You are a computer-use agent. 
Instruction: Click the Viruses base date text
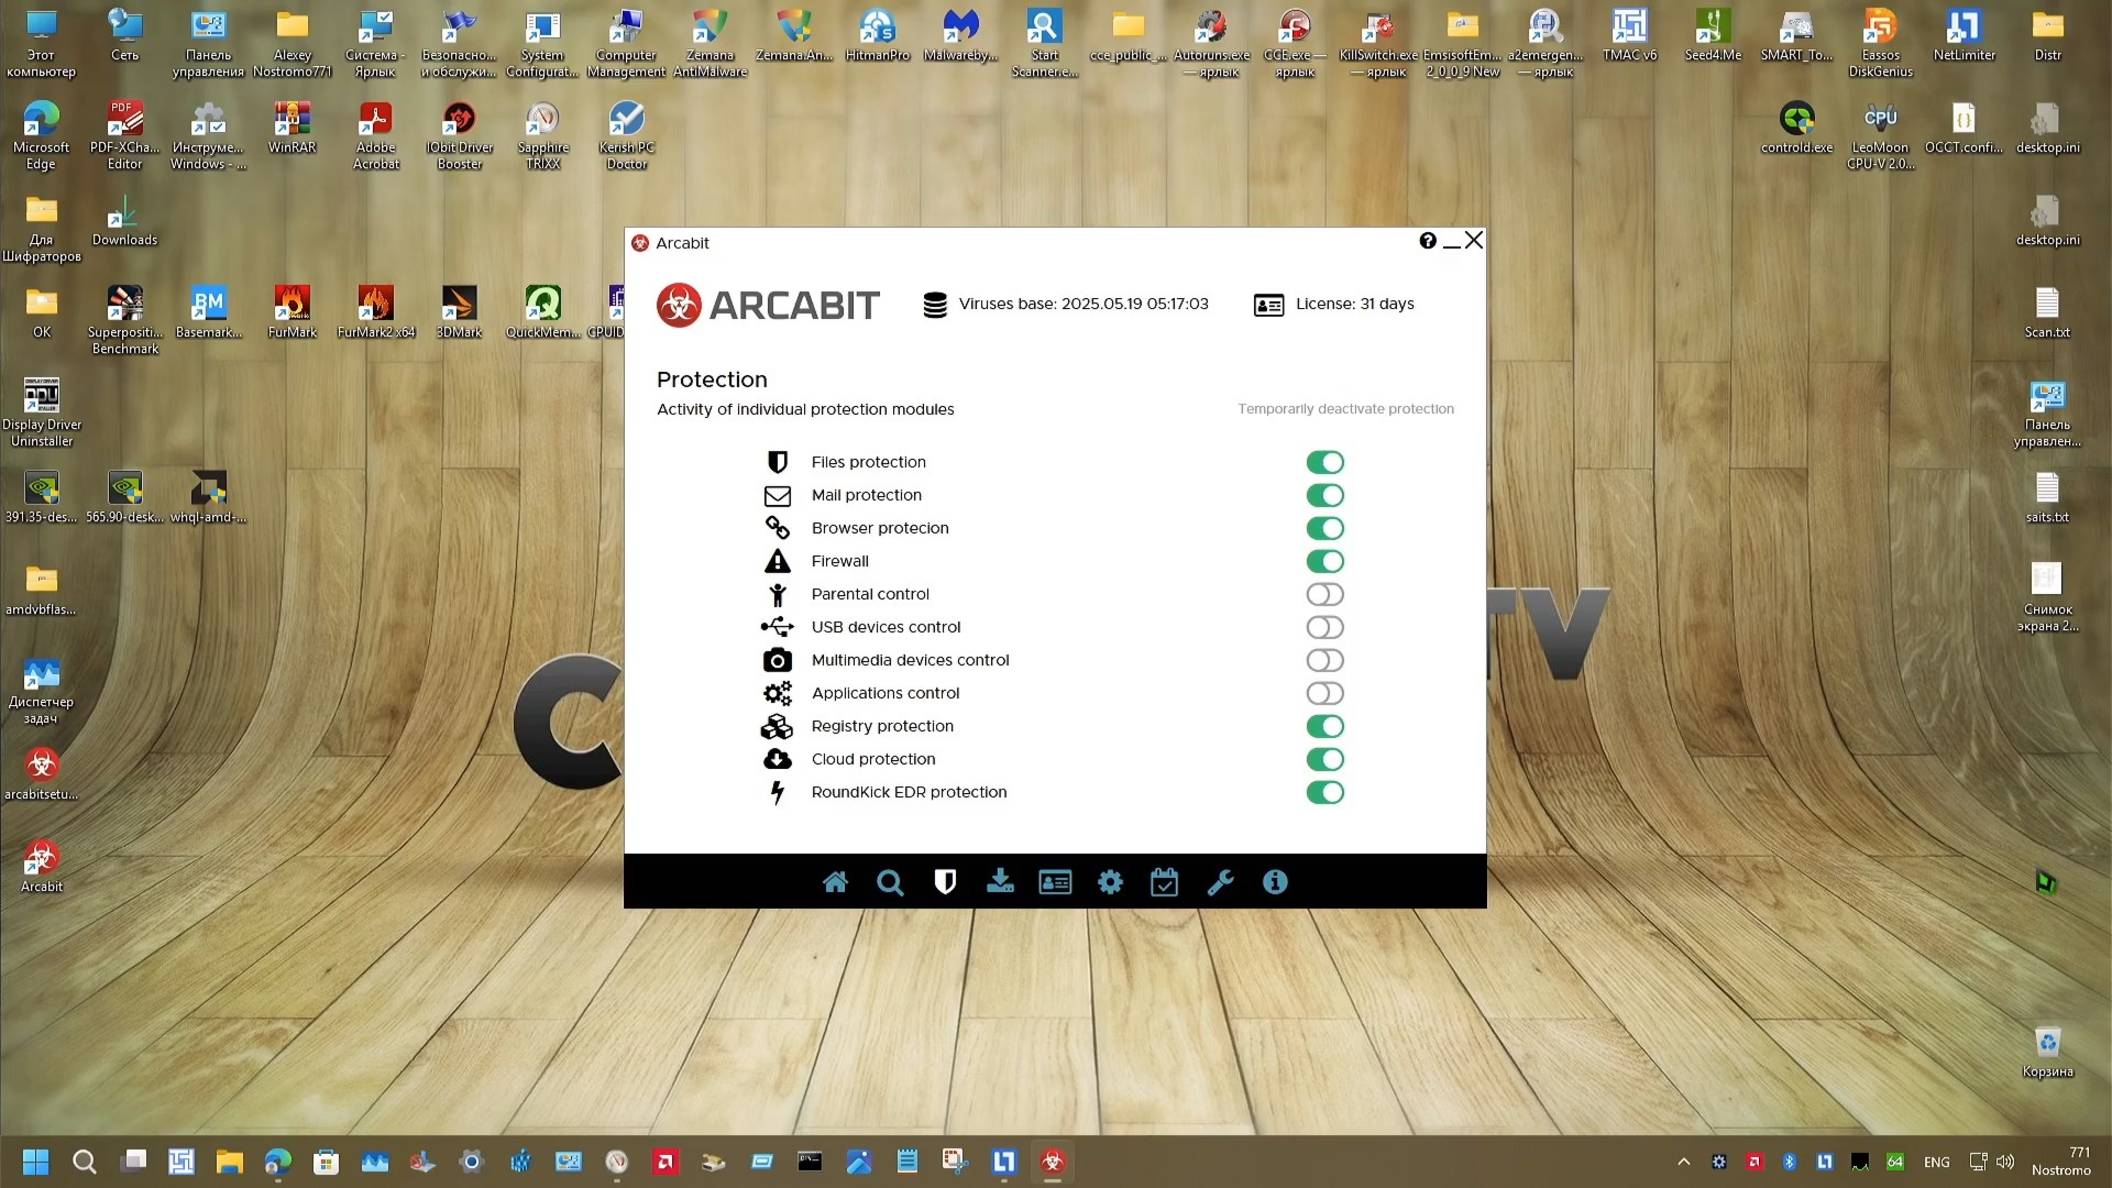point(1083,303)
